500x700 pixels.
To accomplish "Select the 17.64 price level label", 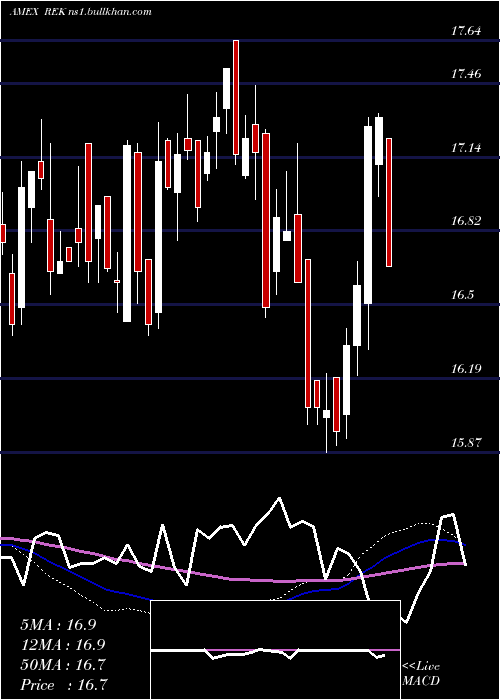I will (x=466, y=31).
